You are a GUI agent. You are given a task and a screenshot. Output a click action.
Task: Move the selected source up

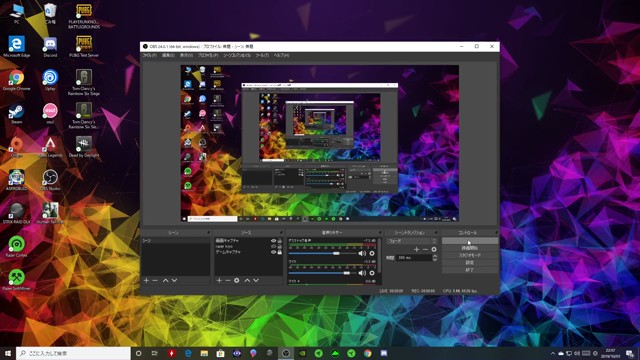click(x=247, y=280)
